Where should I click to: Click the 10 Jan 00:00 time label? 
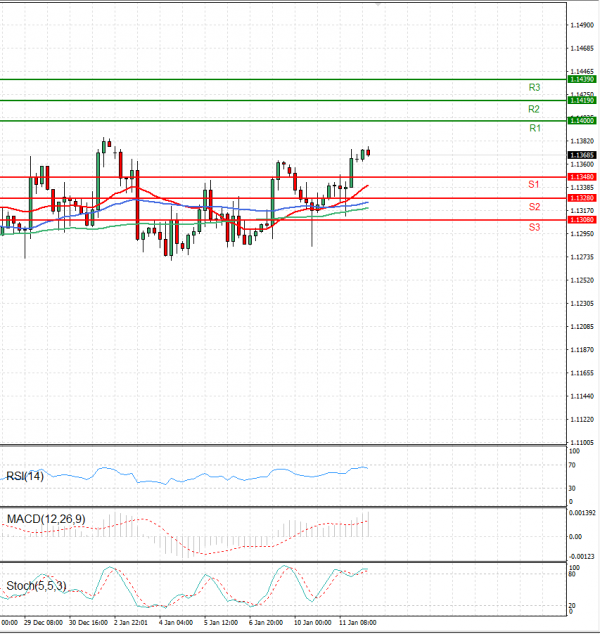(313, 623)
